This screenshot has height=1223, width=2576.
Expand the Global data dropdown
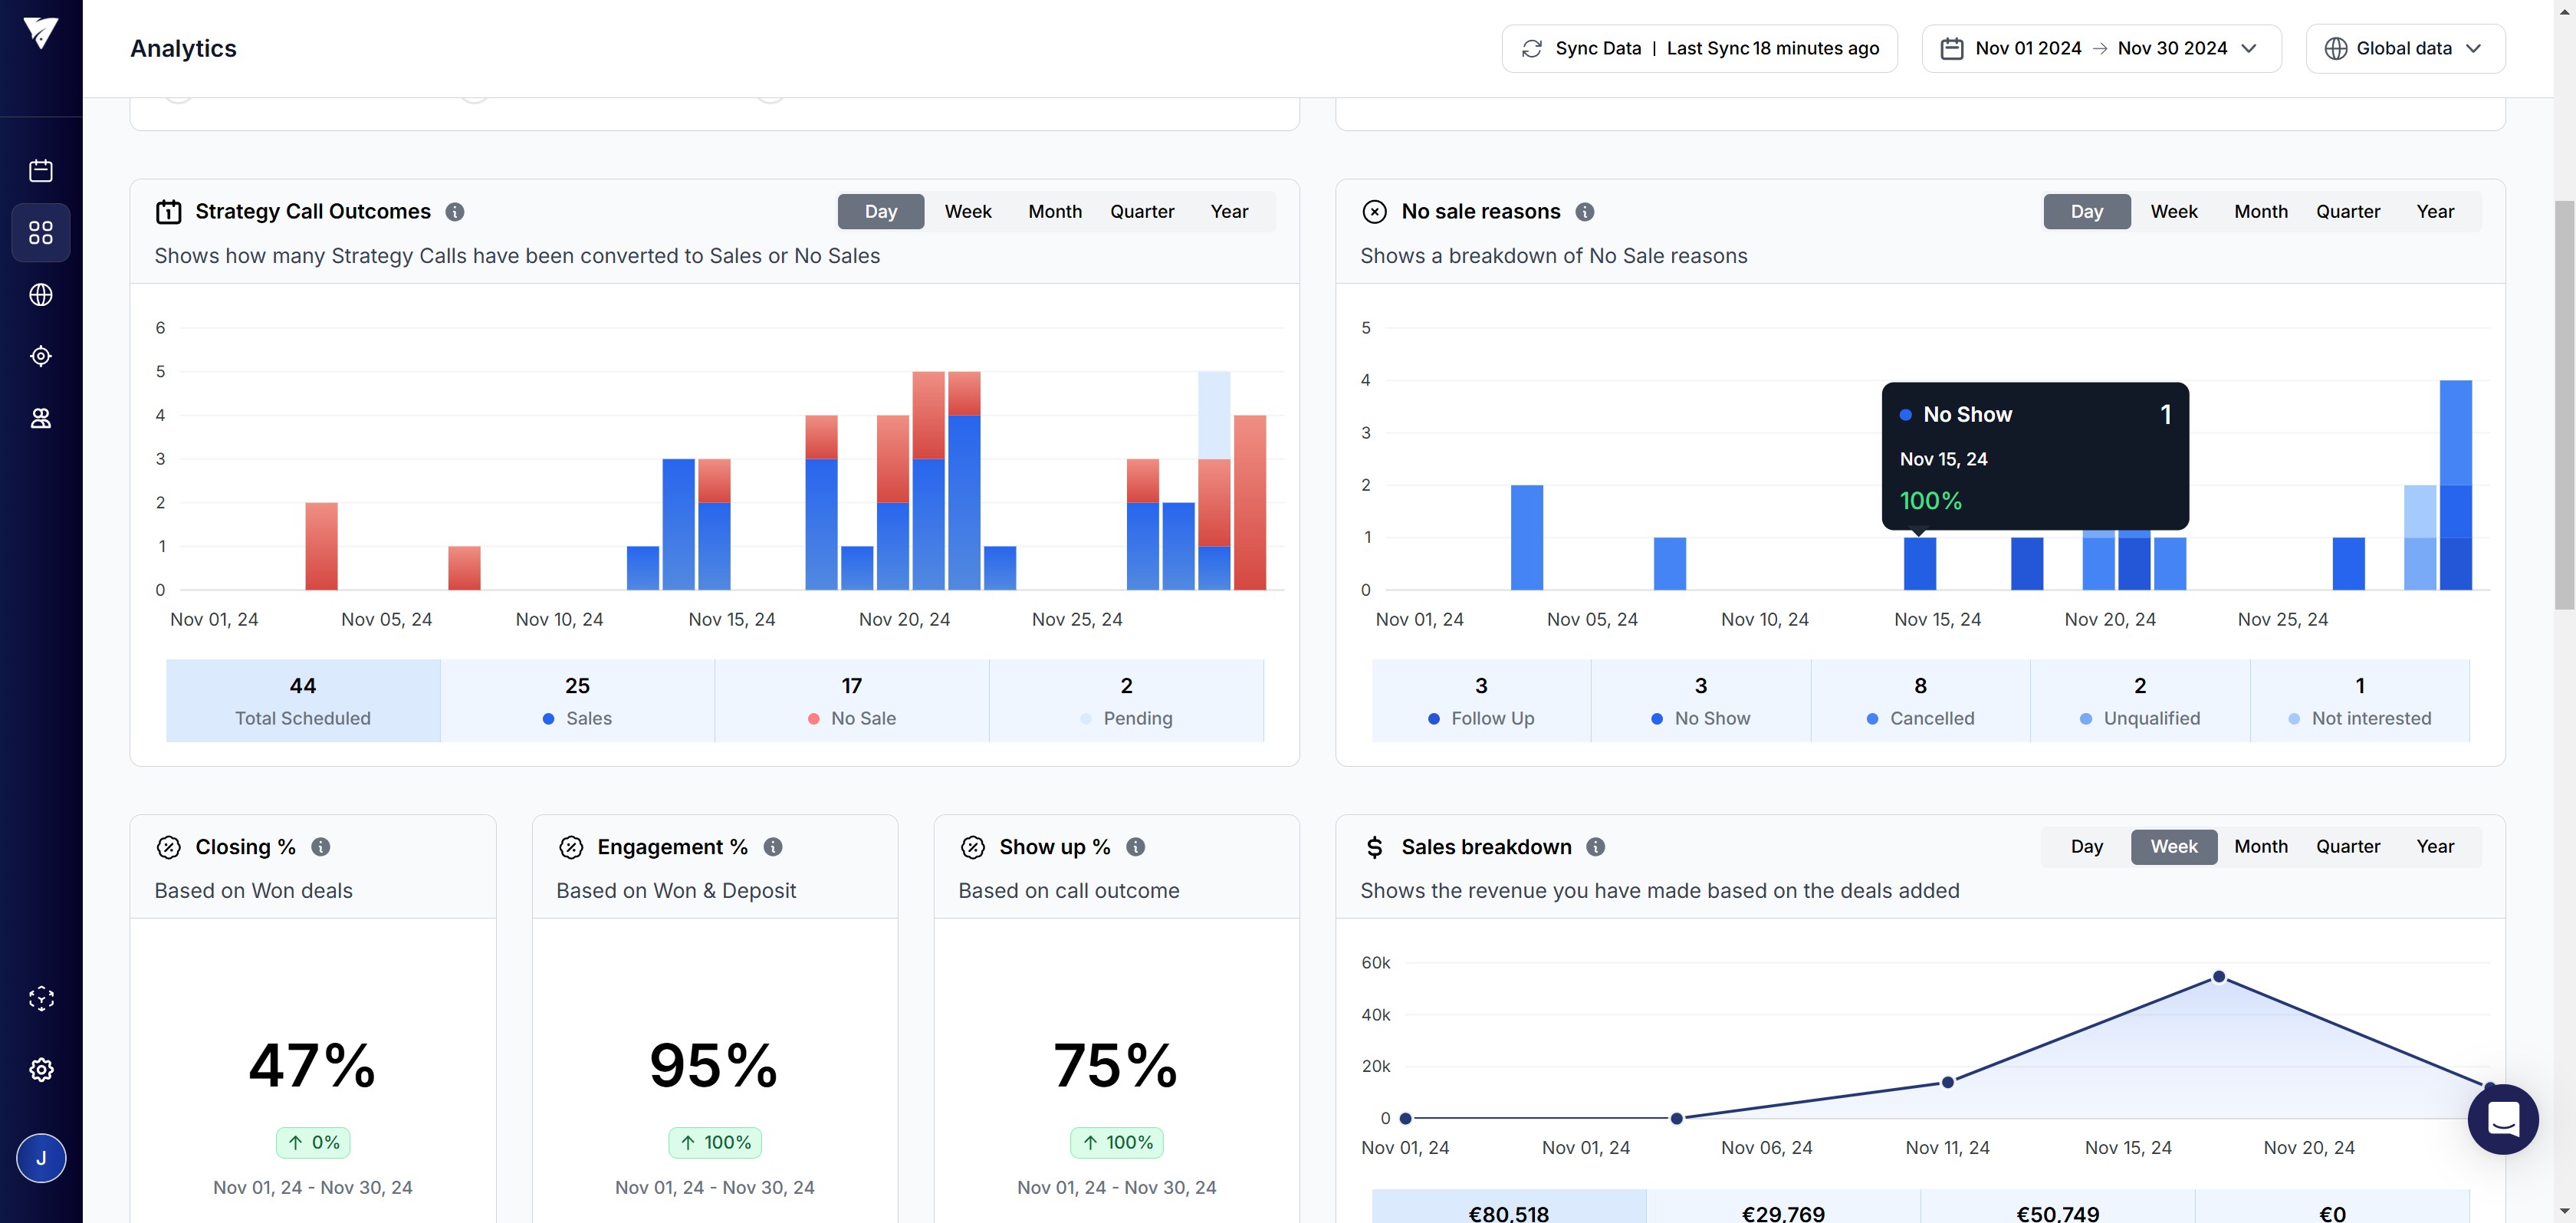point(2404,49)
